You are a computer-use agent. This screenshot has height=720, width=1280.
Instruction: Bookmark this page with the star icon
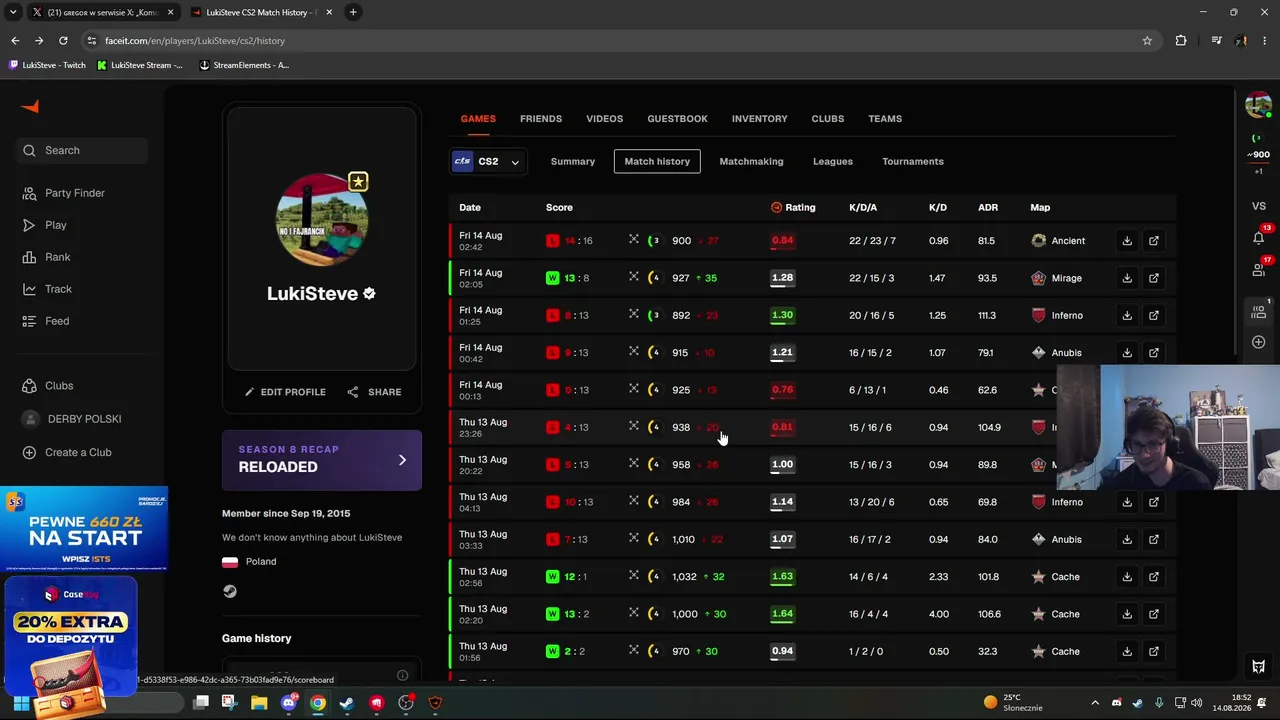point(1147,41)
